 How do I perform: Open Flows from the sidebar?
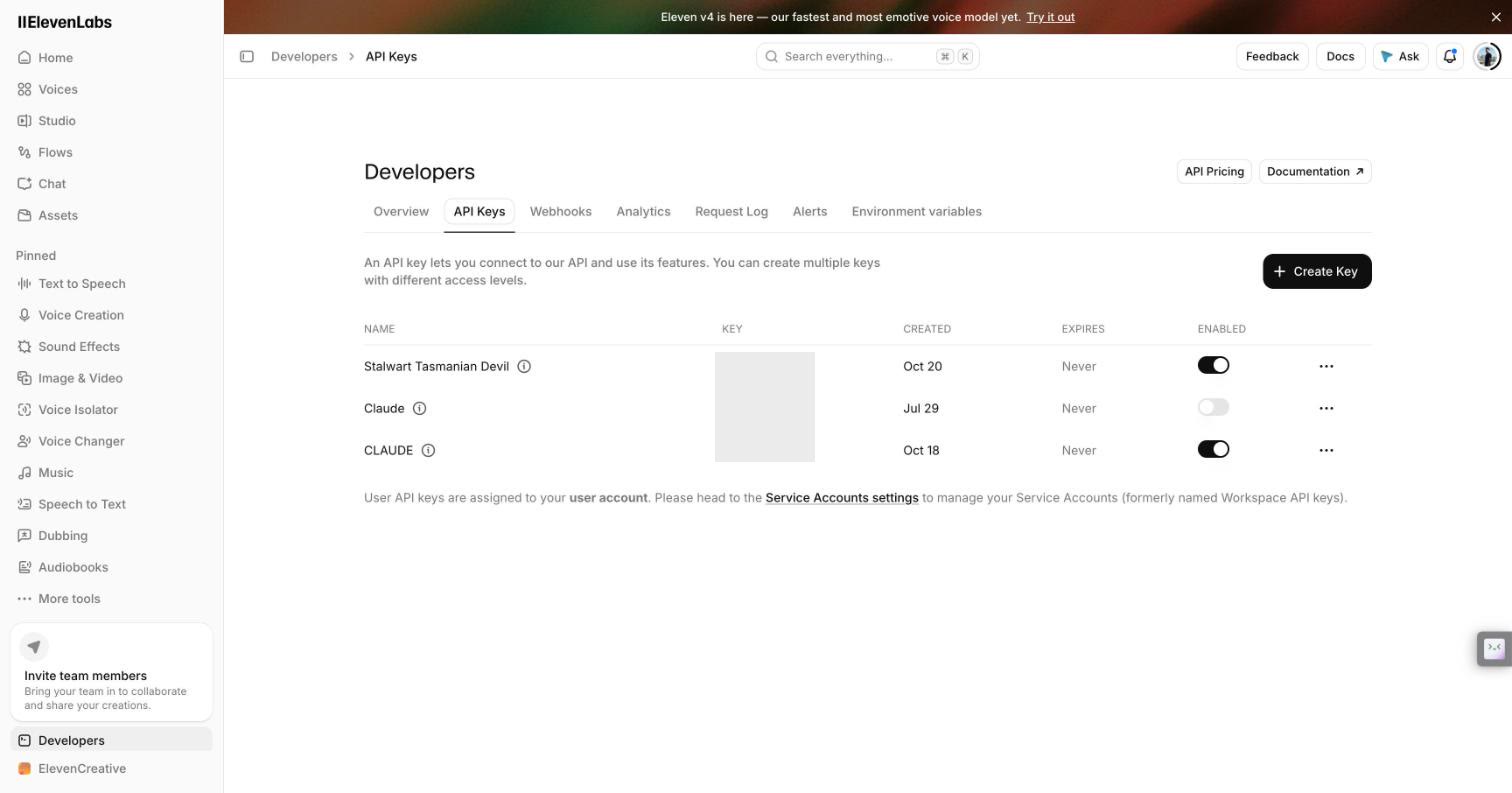(112, 152)
